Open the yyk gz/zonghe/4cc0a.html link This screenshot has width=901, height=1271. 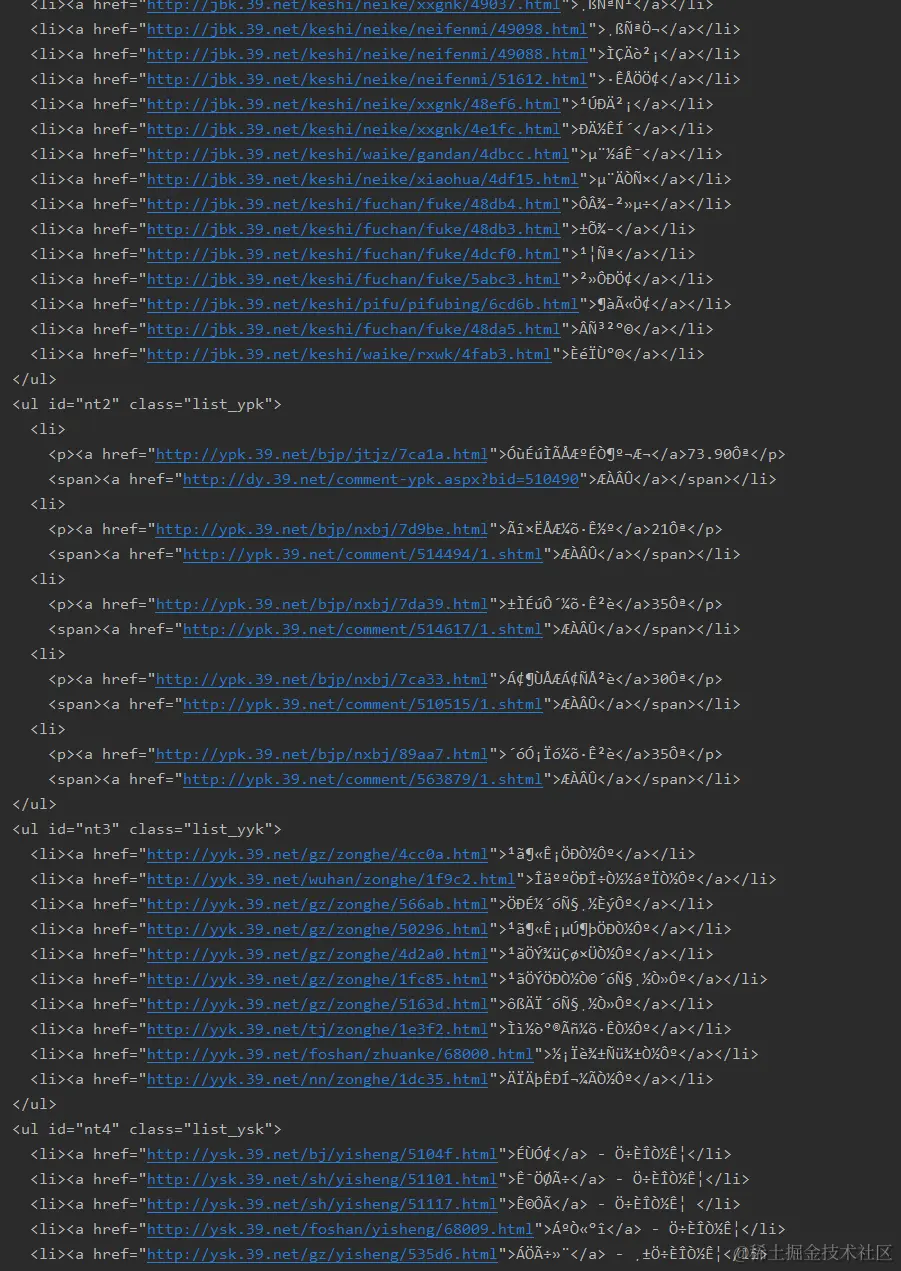[x=318, y=854]
